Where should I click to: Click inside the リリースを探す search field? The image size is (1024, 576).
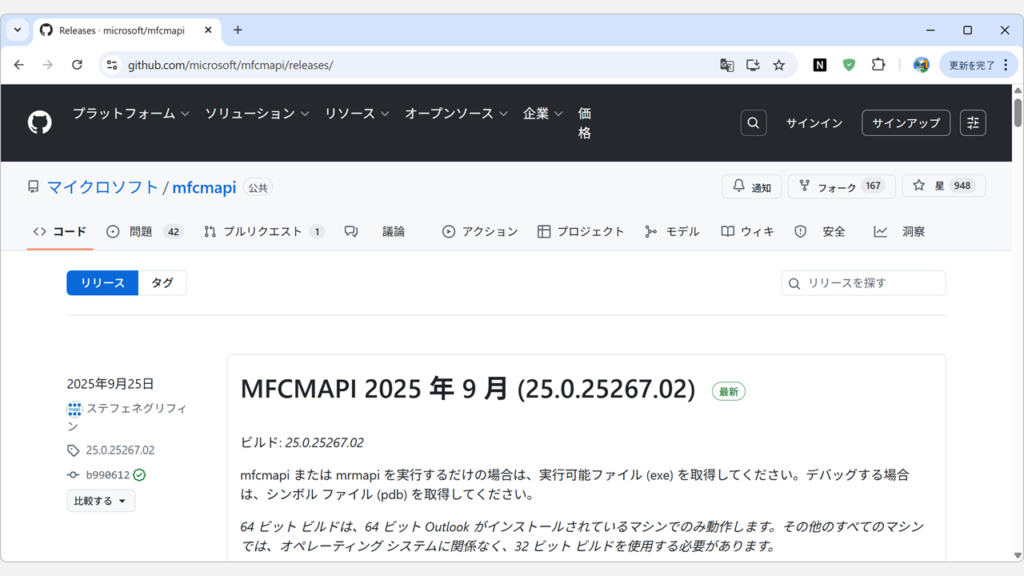coord(862,283)
